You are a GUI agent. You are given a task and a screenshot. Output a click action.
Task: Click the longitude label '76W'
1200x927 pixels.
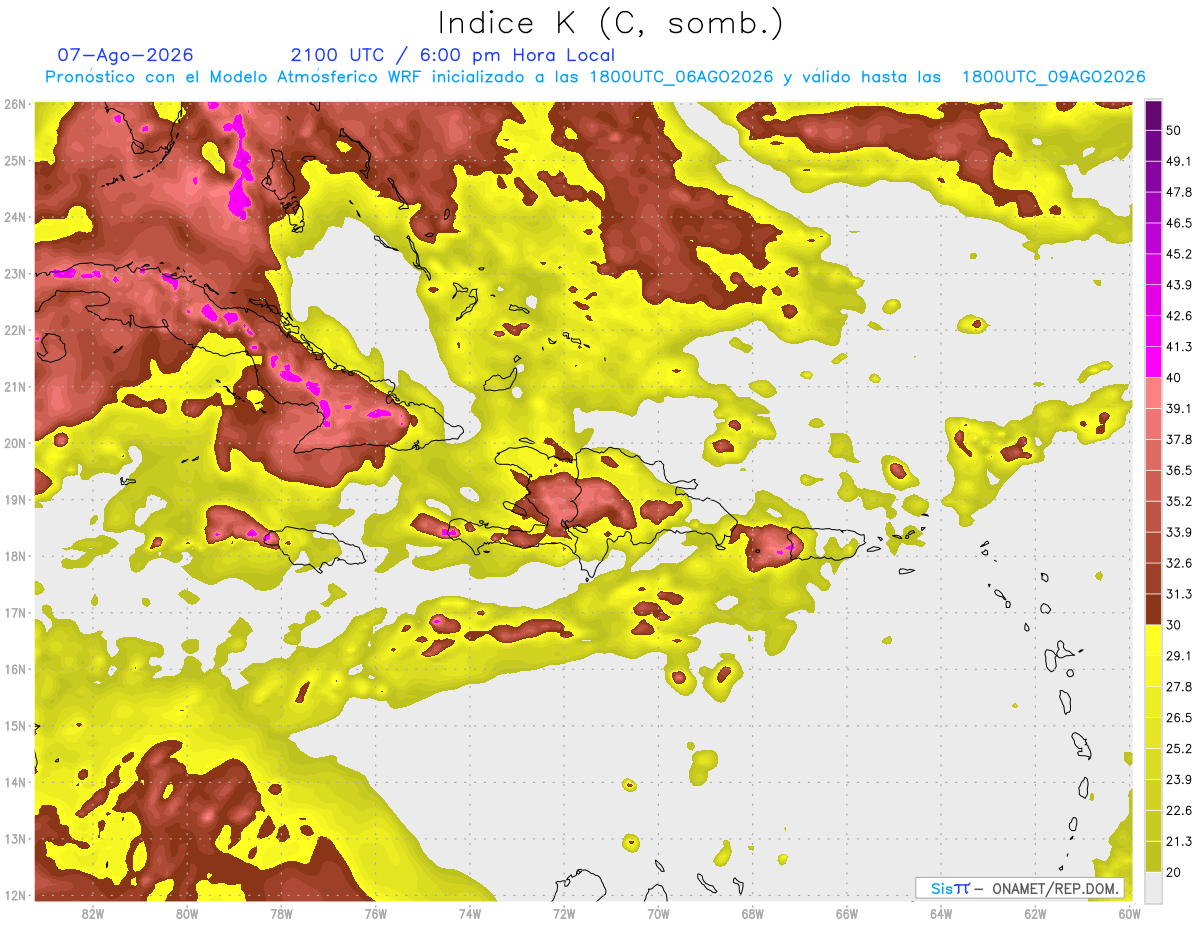375,913
